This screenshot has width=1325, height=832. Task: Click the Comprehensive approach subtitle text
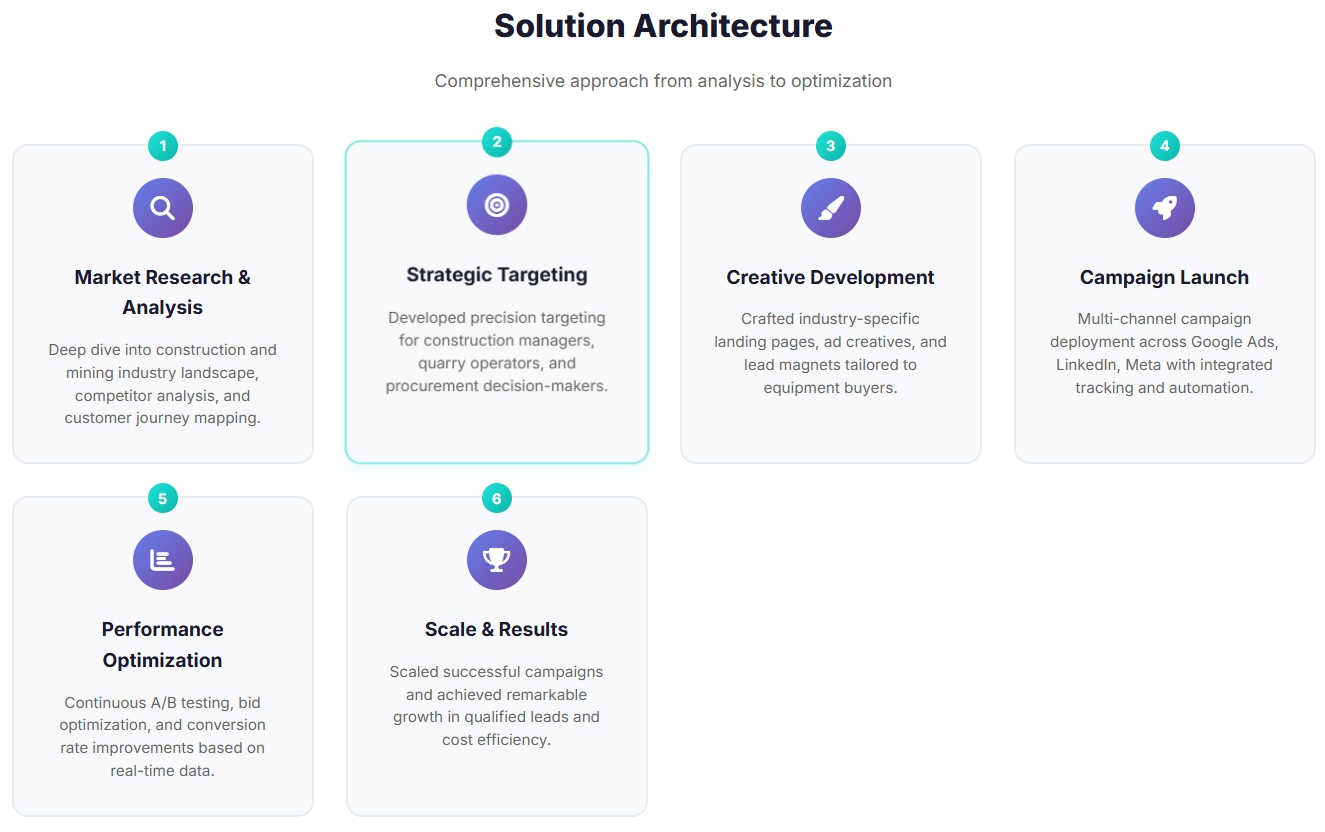(663, 81)
